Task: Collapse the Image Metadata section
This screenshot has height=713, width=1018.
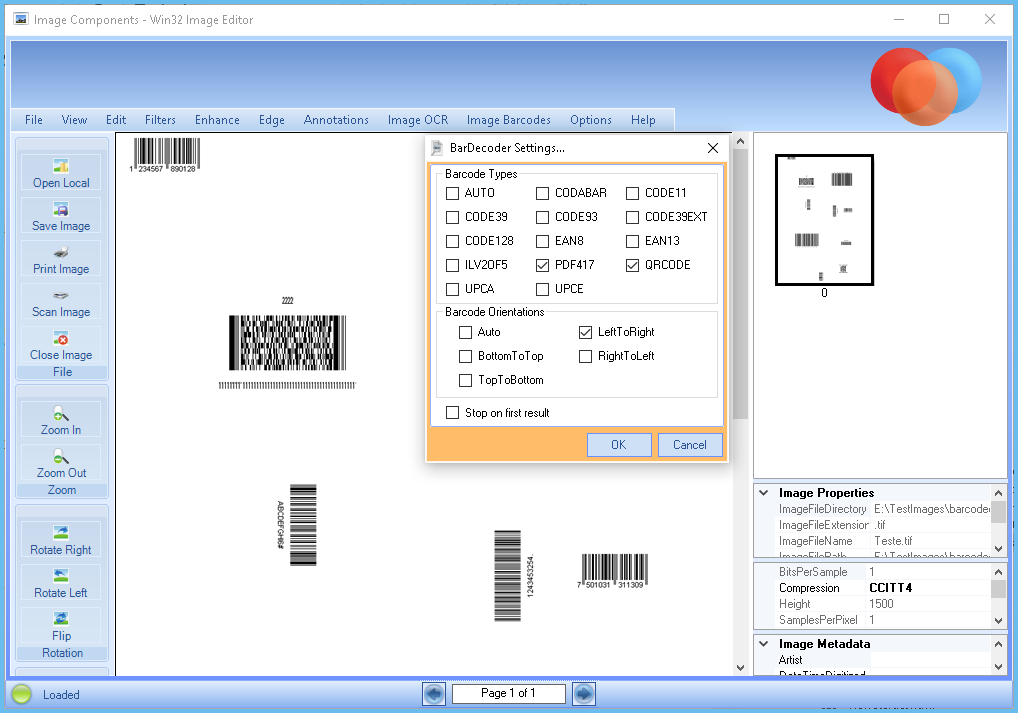Action: pyautogui.click(x=764, y=644)
